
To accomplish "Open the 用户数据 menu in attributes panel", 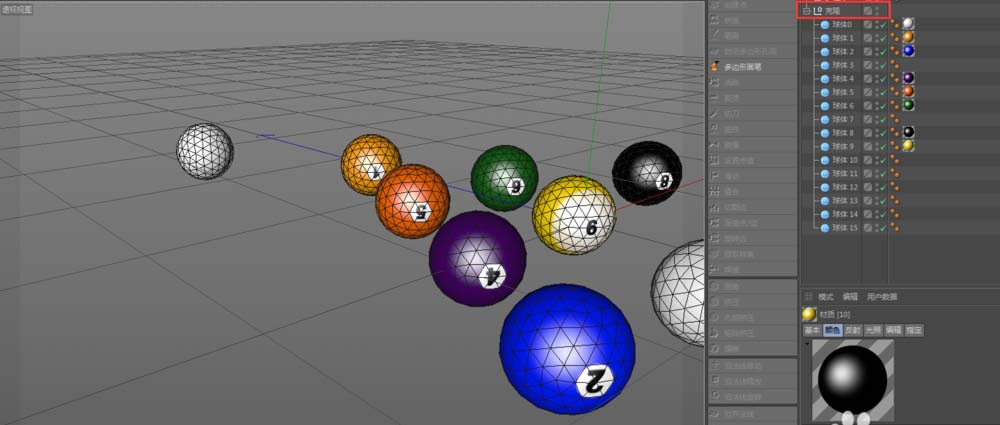I will tap(882, 297).
